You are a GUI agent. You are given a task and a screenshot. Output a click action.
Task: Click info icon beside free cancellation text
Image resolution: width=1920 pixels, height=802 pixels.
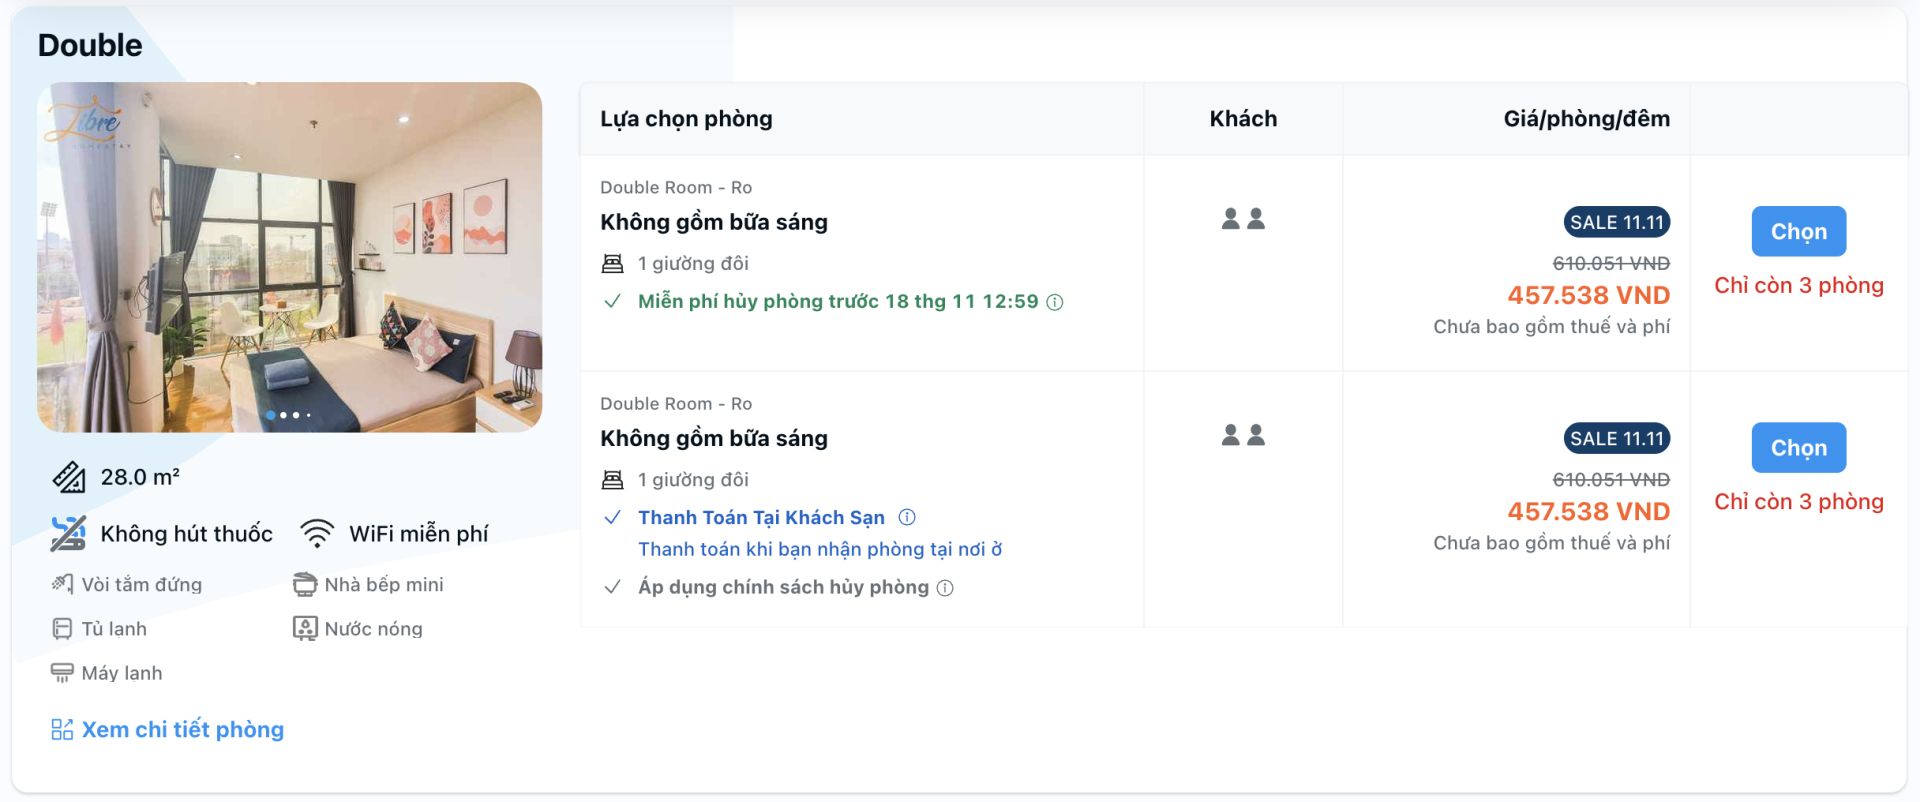click(x=1055, y=302)
